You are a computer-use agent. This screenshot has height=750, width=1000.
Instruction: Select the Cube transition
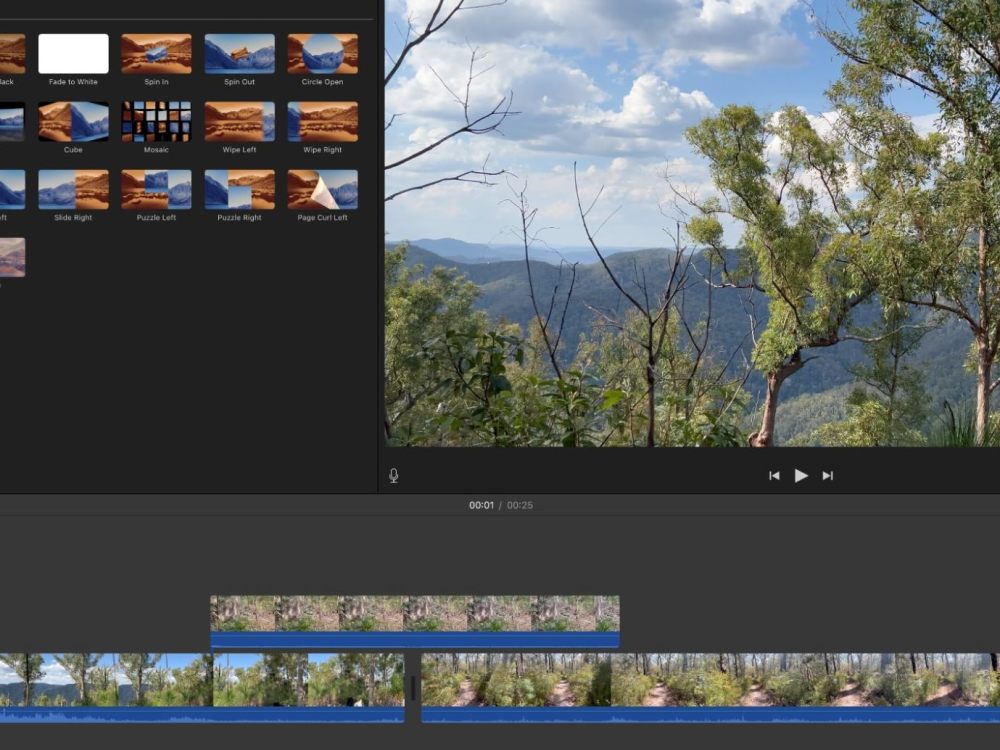pos(73,122)
